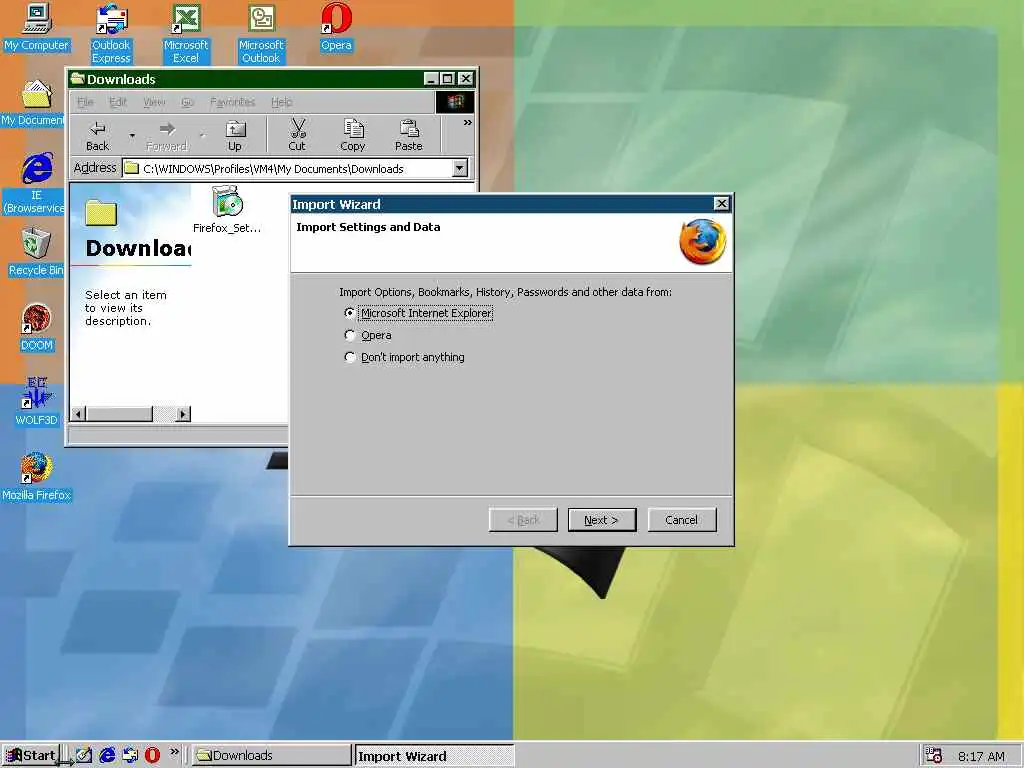Image resolution: width=1024 pixels, height=768 pixels.
Task: Click horizontal scrollbar right arrow in Downloads
Action: point(184,413)
